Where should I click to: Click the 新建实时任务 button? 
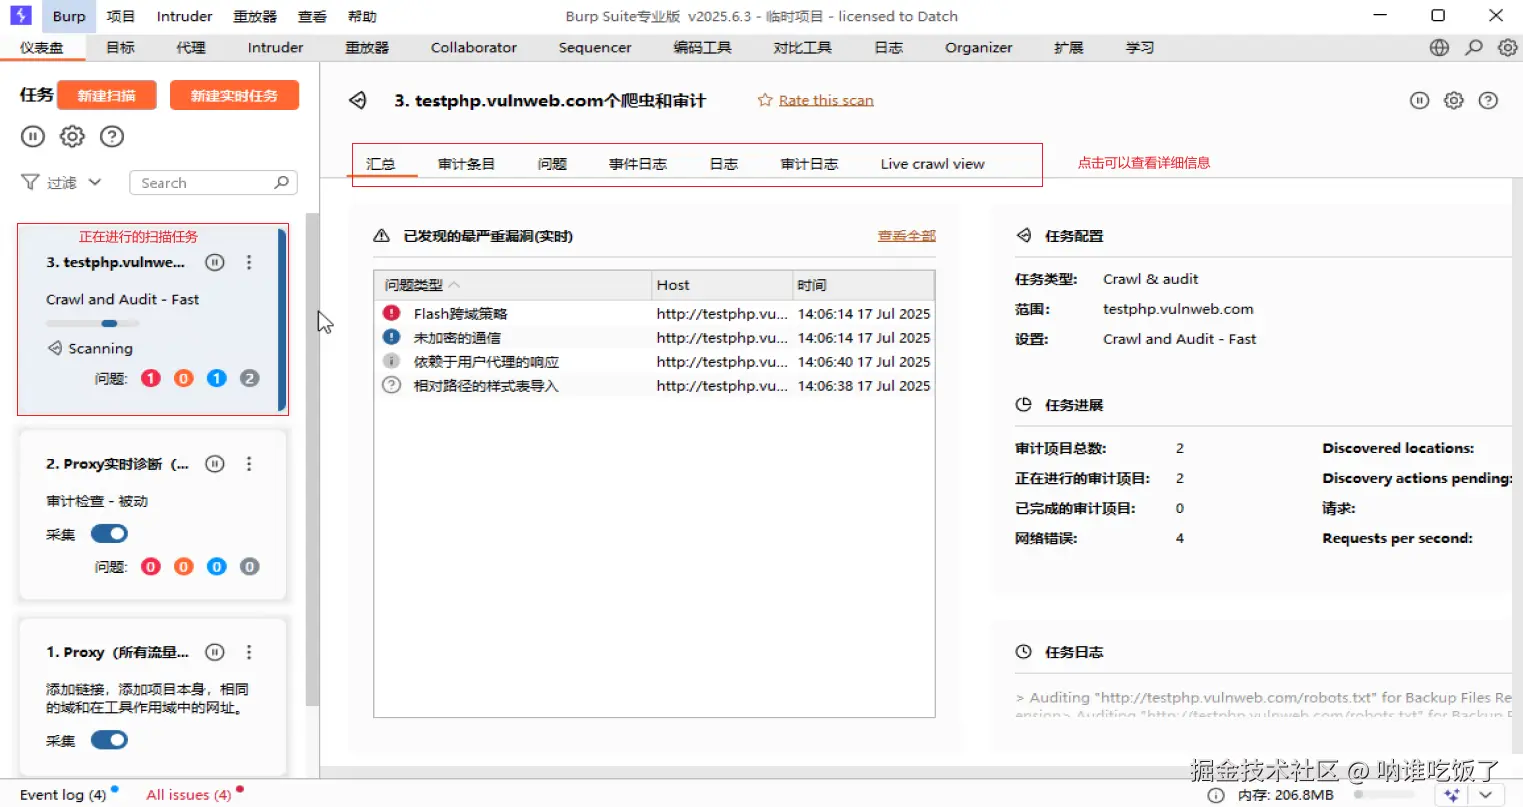(x=234, y=95)
